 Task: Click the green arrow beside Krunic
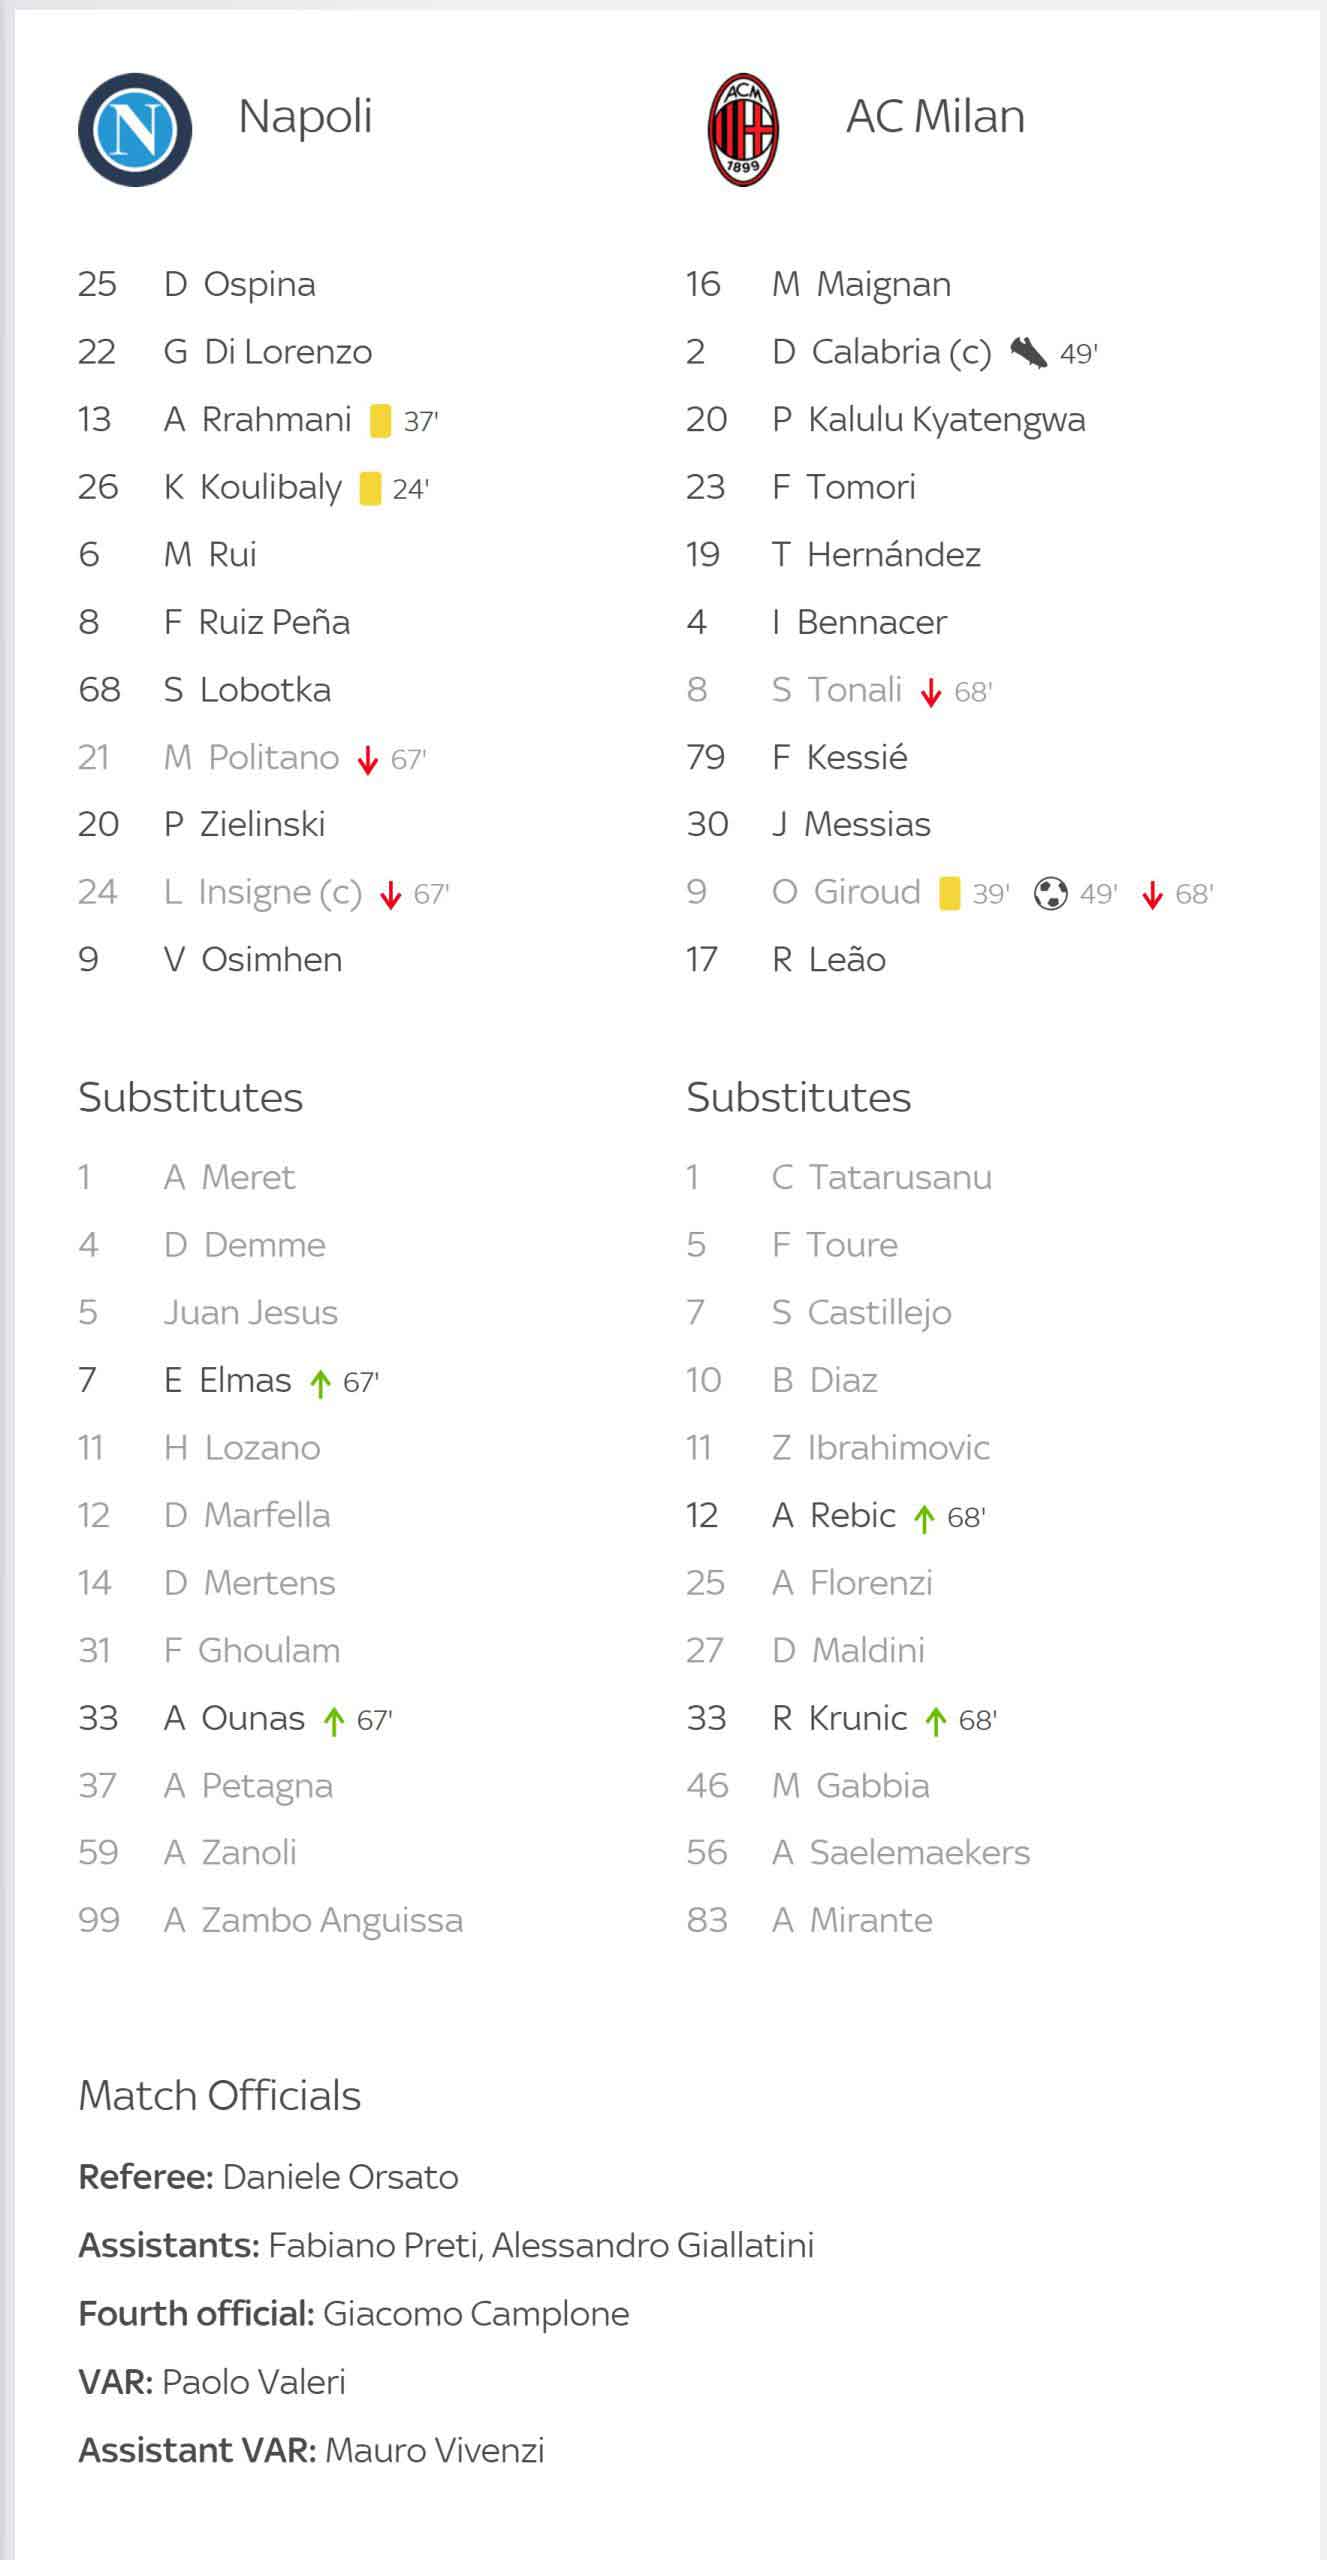click(x=936, y=1721)
